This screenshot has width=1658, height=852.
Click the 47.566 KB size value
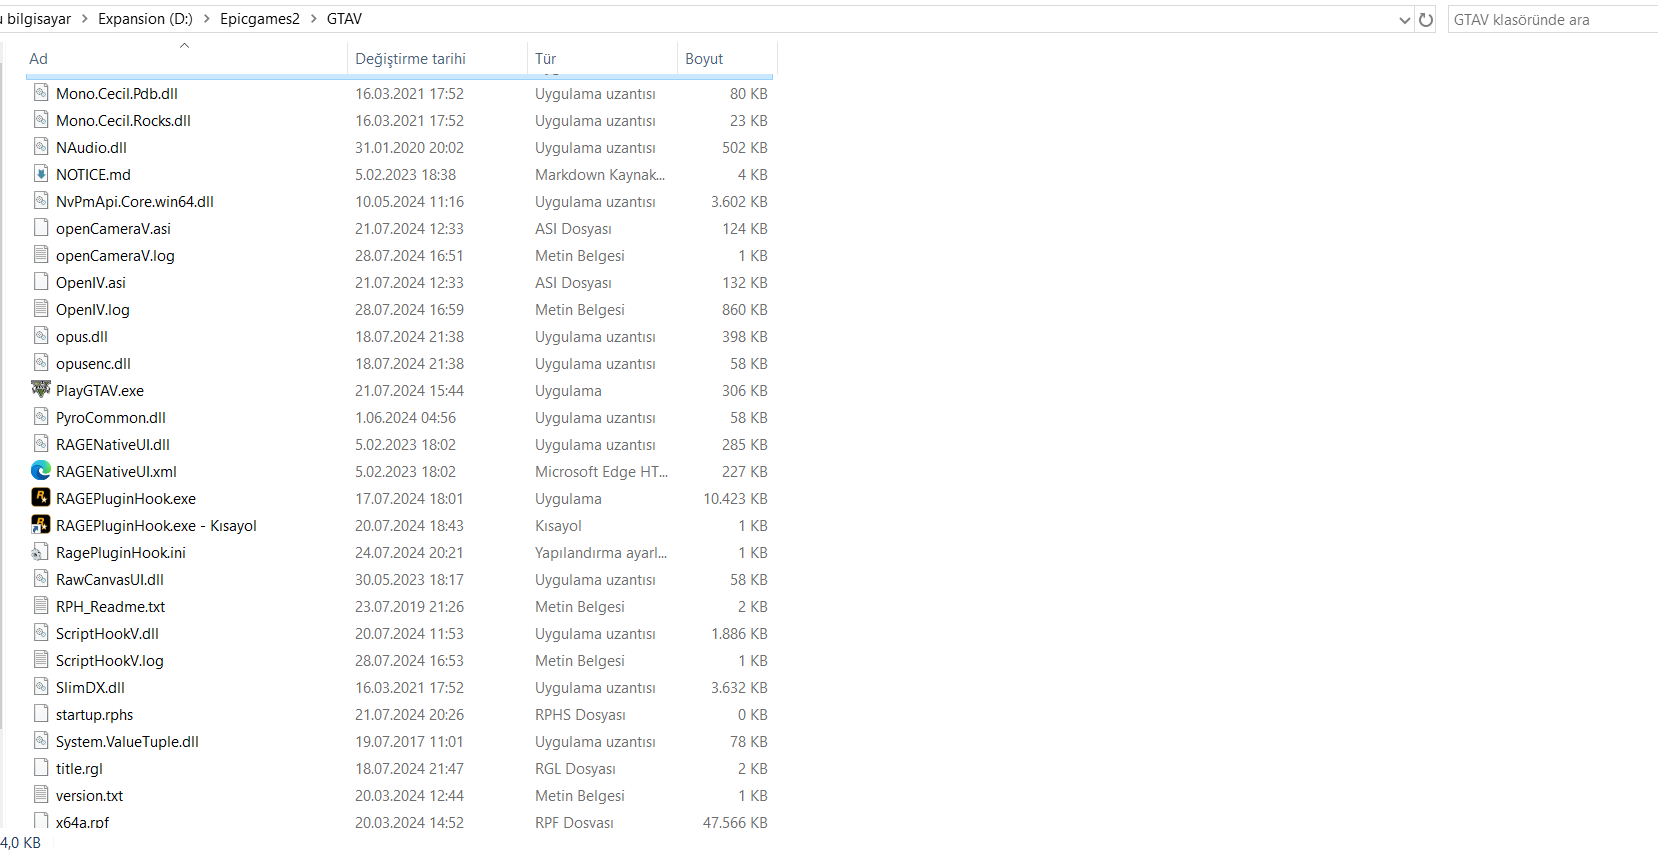[x=735, y=822]
